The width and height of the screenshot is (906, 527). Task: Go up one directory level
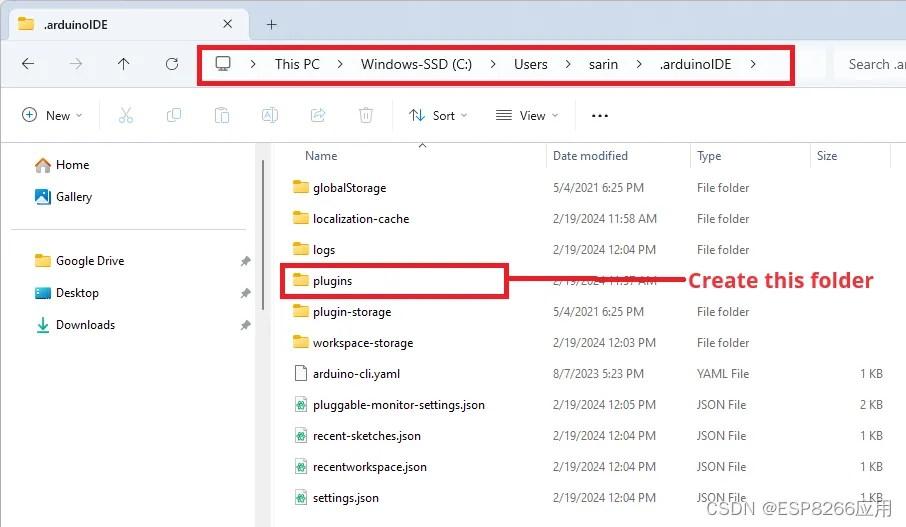123,64
